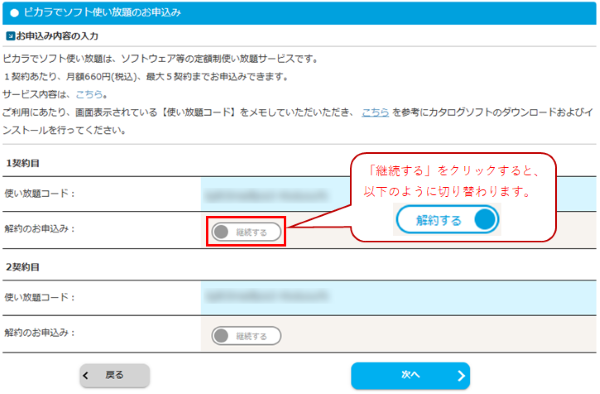The image size is (600, 394).
Task: Click the 1契約目 section heading
Action: [x=23, y=163]
